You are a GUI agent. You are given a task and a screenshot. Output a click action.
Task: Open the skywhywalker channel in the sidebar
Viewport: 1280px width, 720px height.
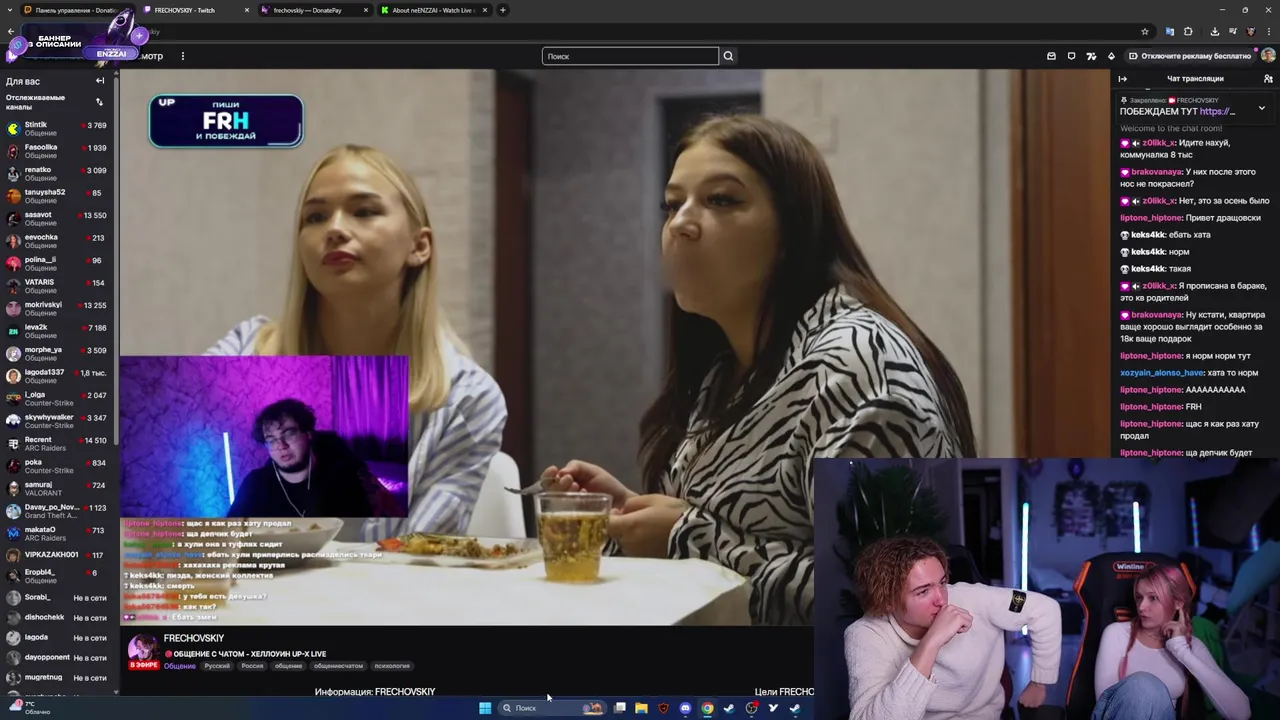58,421
